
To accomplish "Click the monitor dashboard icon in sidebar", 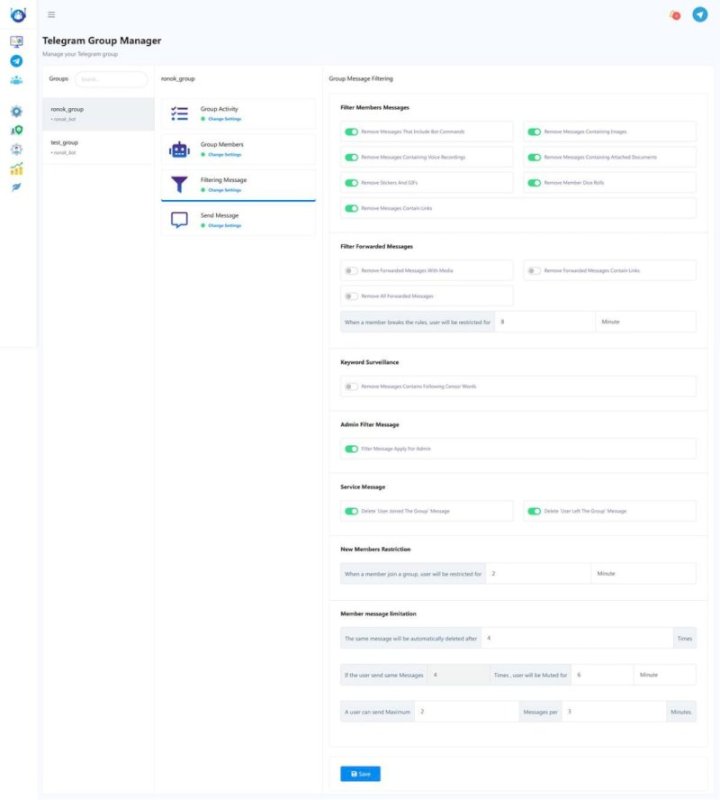I will tap(16, 42).
